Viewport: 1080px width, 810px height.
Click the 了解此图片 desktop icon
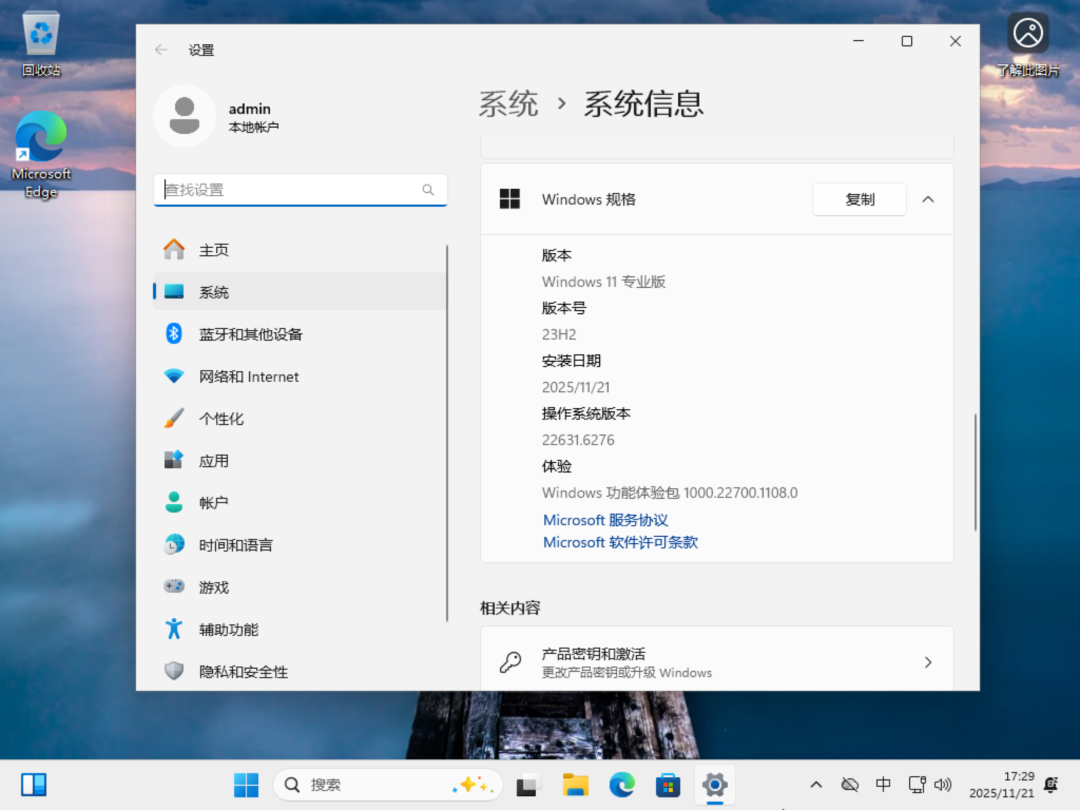pyautogui.click(x=1028, y=43)
